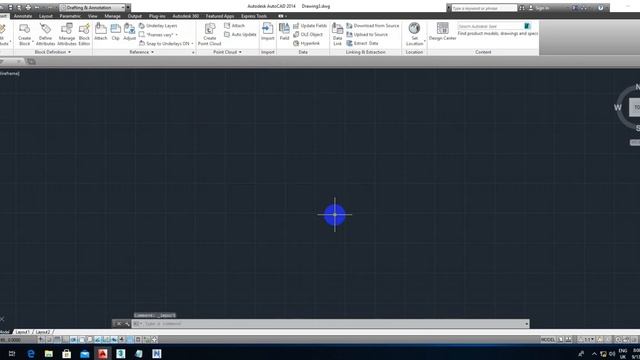Toggle Point Cloud Auto Update

(240, 35)
